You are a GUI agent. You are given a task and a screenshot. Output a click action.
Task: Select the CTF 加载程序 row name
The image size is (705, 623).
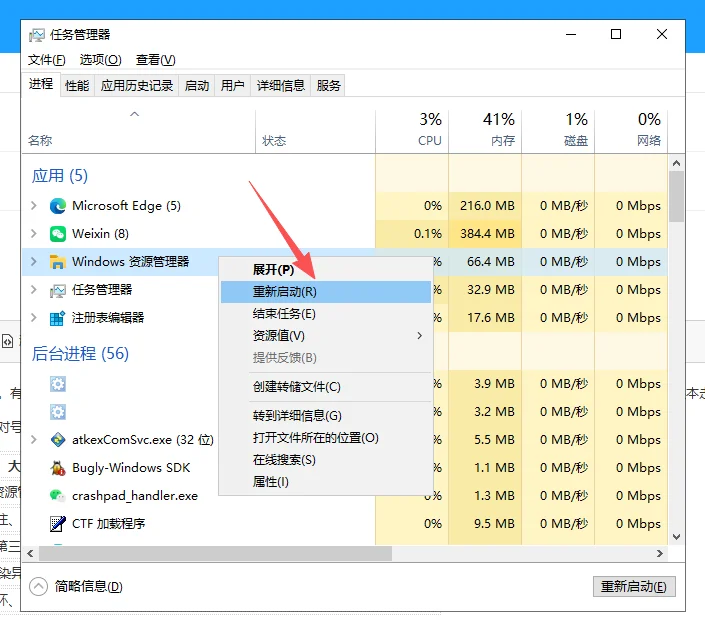[108, 524]
